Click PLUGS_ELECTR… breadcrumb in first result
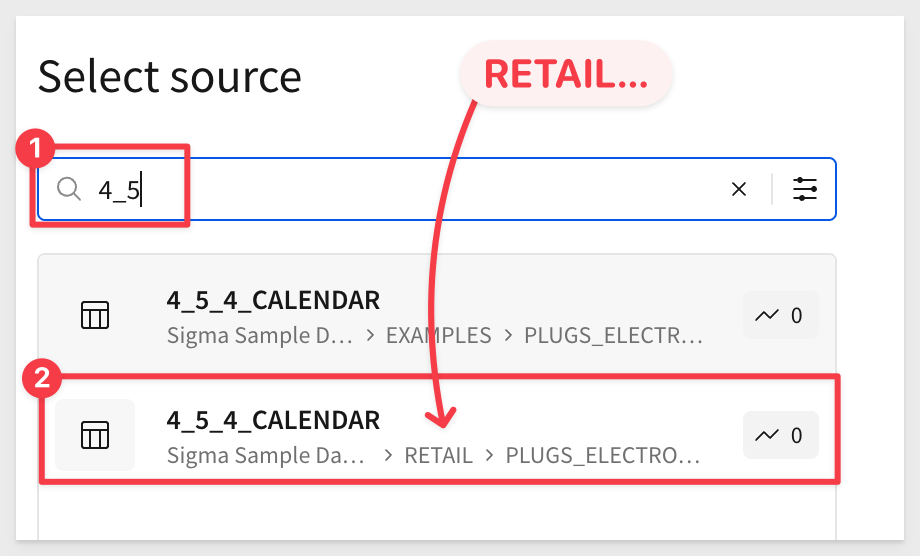This screenshot has width=920, height=556. pyautogui.click(x=613, y=335)
